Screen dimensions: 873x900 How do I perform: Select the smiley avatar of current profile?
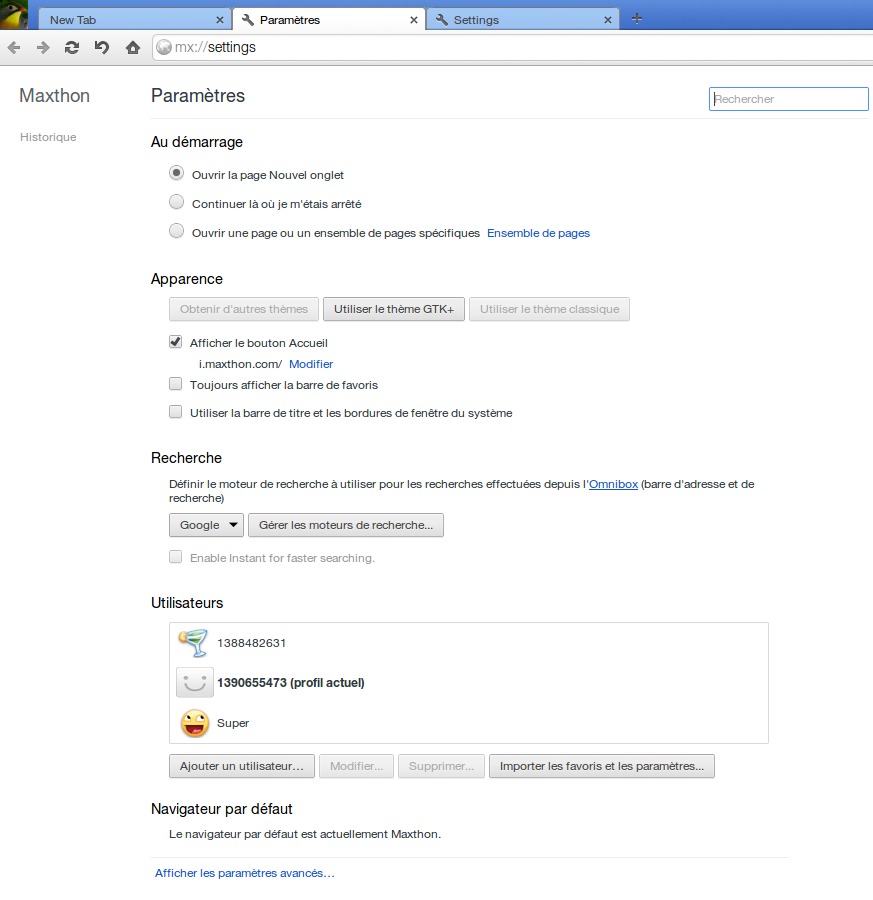[x=195, y=682]
